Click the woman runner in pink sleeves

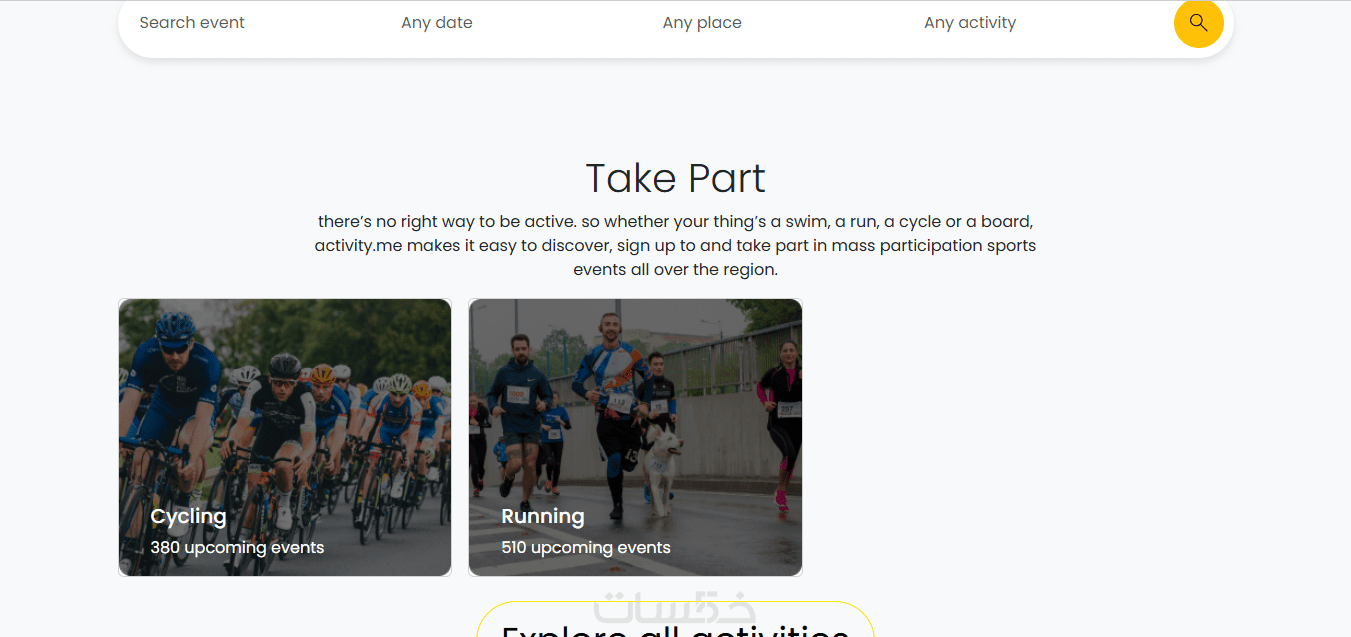coord(782,405)
